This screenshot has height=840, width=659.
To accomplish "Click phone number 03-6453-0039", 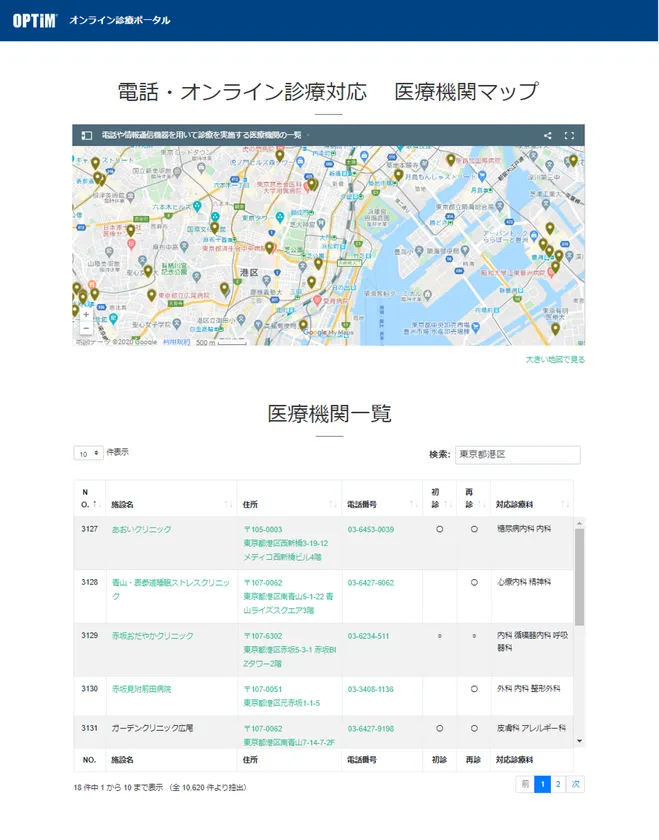I will tap(371, 529).
